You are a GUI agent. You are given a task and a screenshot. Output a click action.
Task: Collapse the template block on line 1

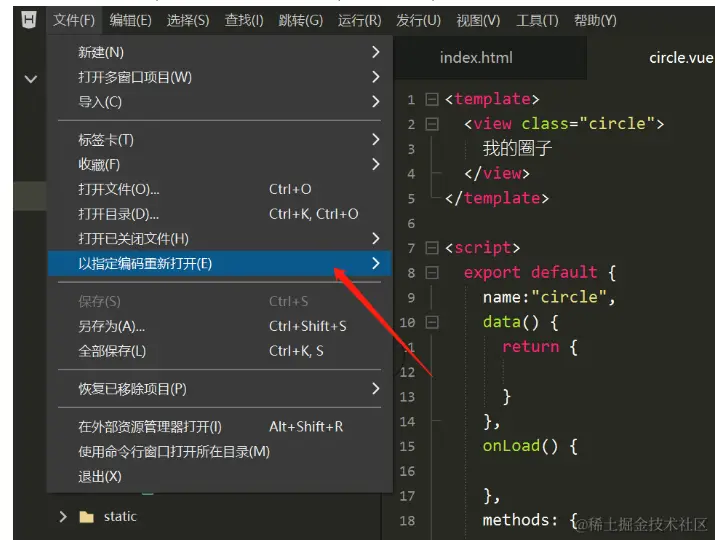tap(432, 99)
